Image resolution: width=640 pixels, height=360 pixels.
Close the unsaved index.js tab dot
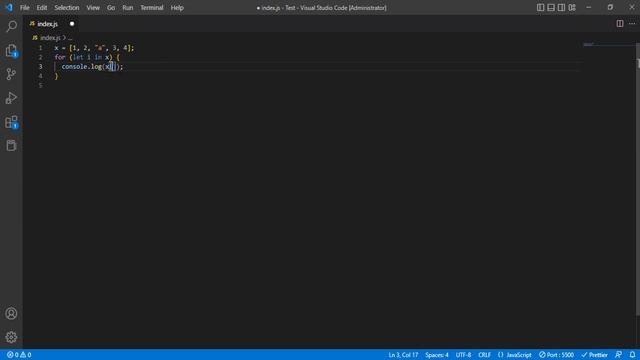point(72,24)
